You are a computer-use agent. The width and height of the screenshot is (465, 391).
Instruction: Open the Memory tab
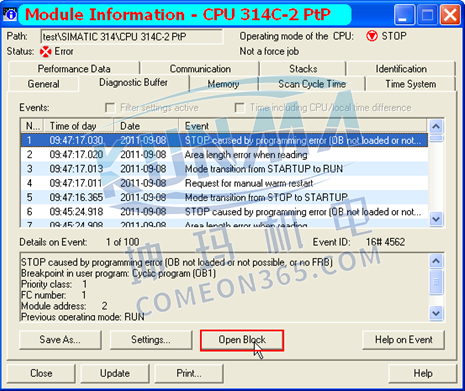[x=223, y=84]
